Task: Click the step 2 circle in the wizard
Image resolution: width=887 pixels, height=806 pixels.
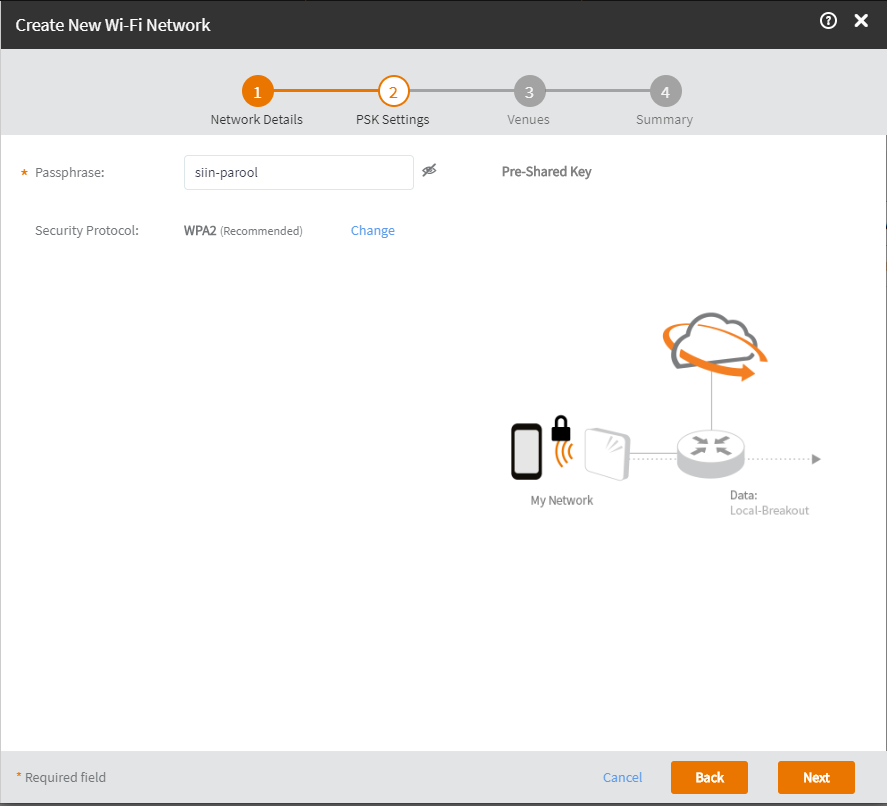Action: click(x=393, y=92)
